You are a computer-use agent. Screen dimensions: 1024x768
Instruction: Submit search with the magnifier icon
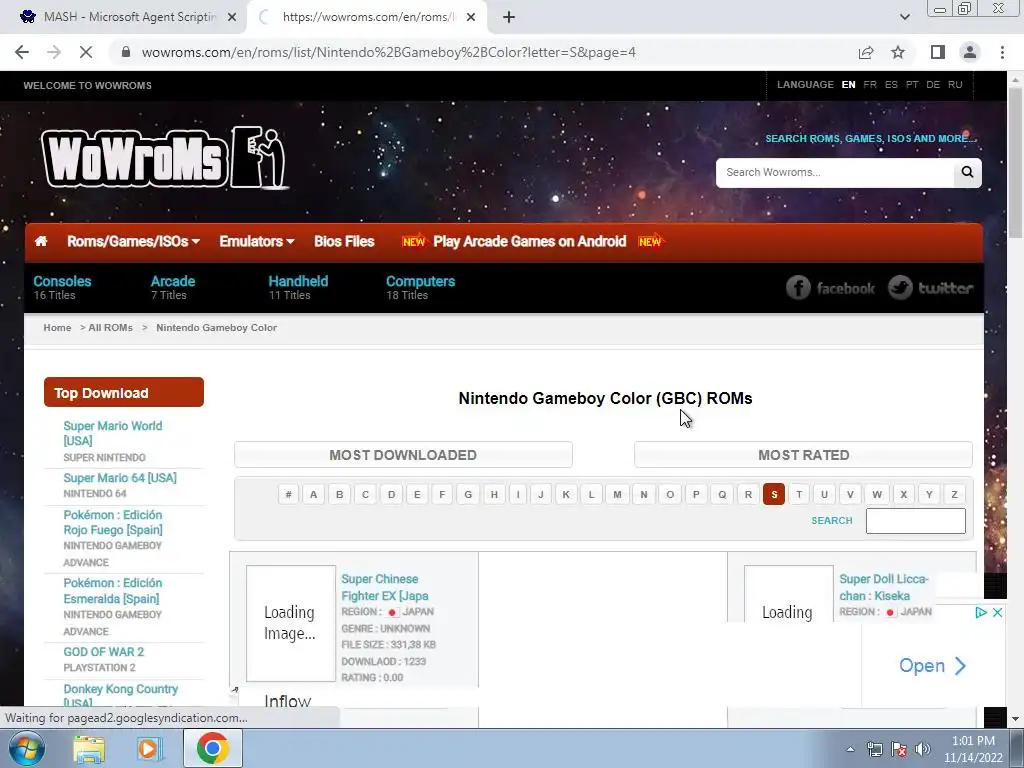click(x=967, y=172)
